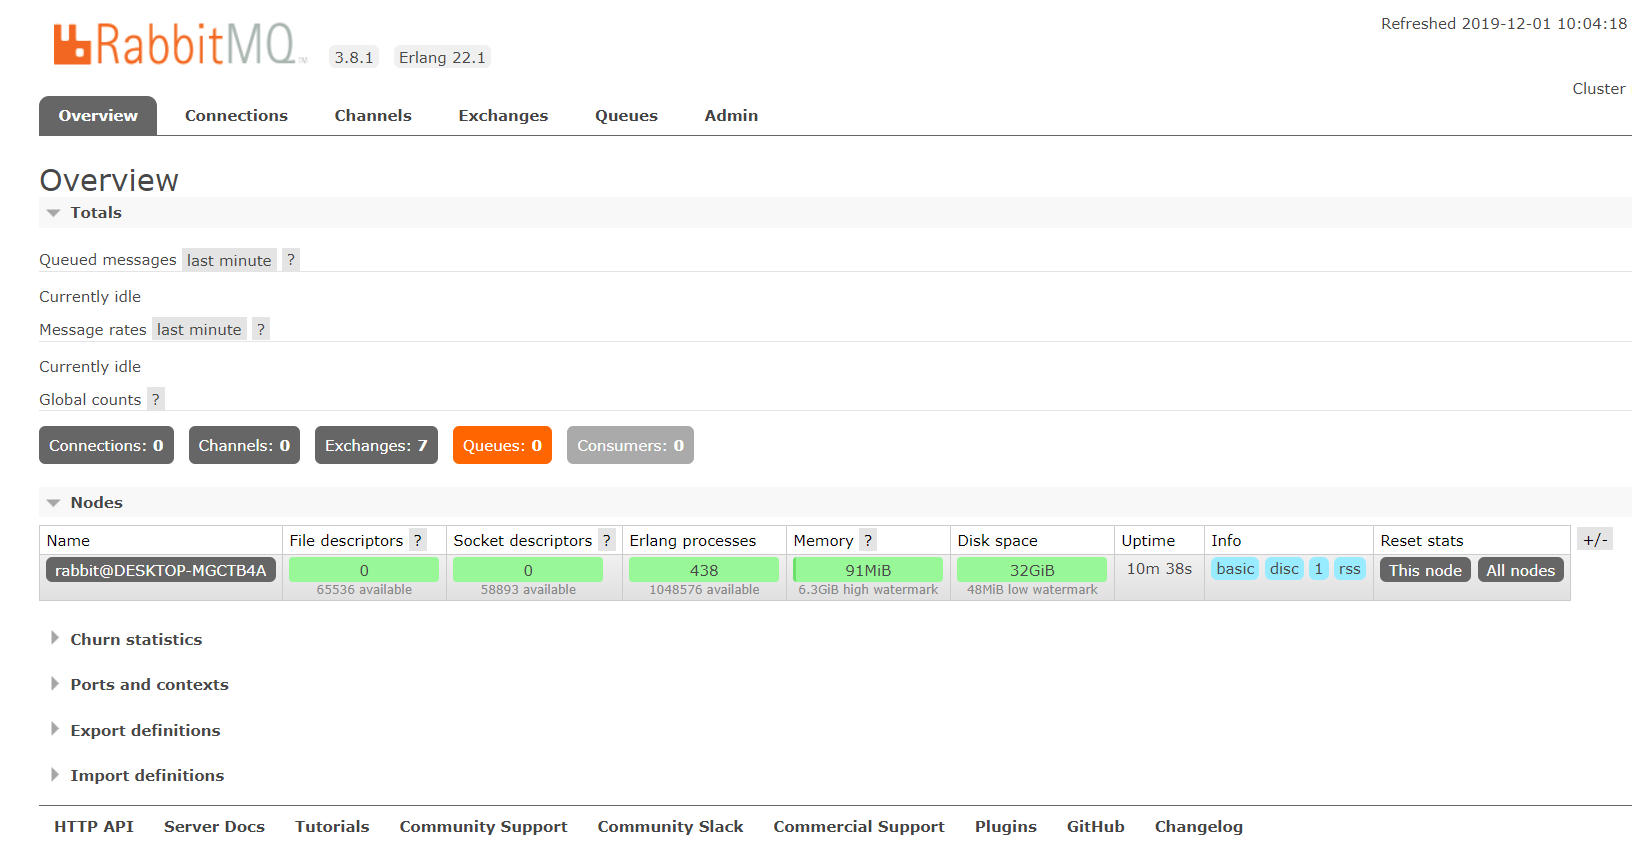Viewport: 1632px width, 854px height.
Task: Go to the Admin tab
Action: [731, 116]
